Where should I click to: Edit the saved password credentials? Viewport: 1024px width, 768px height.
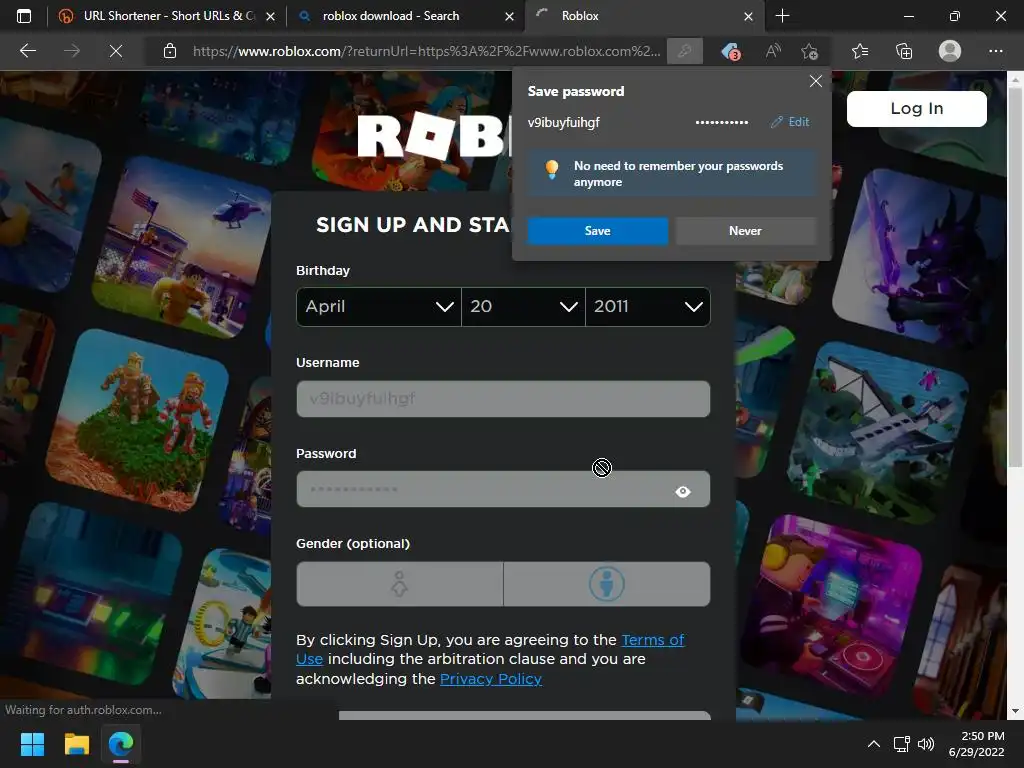[x=790, y=122]
